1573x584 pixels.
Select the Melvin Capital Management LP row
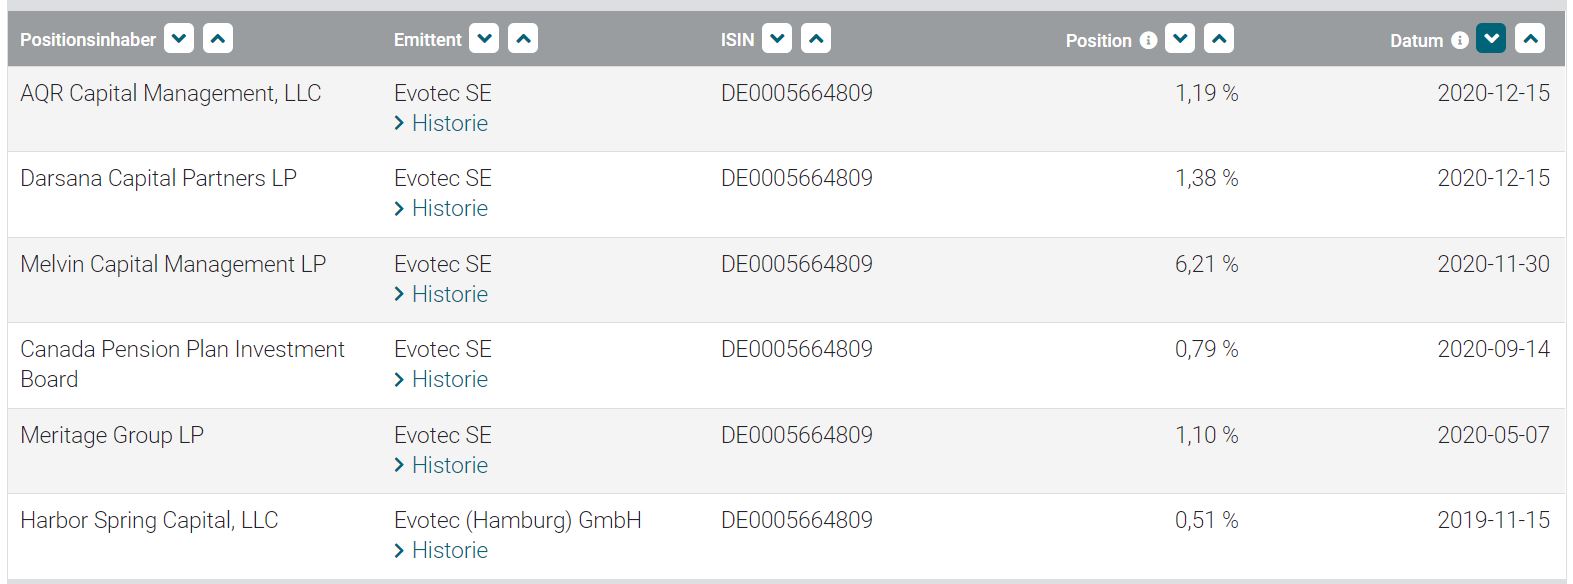click(x=173, y=264)
